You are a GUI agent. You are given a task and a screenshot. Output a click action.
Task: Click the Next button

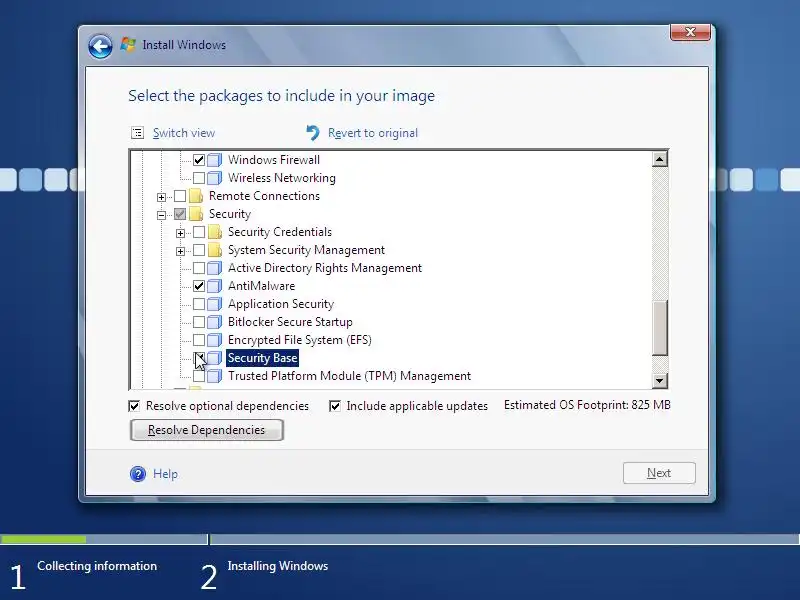click(659, 473)
